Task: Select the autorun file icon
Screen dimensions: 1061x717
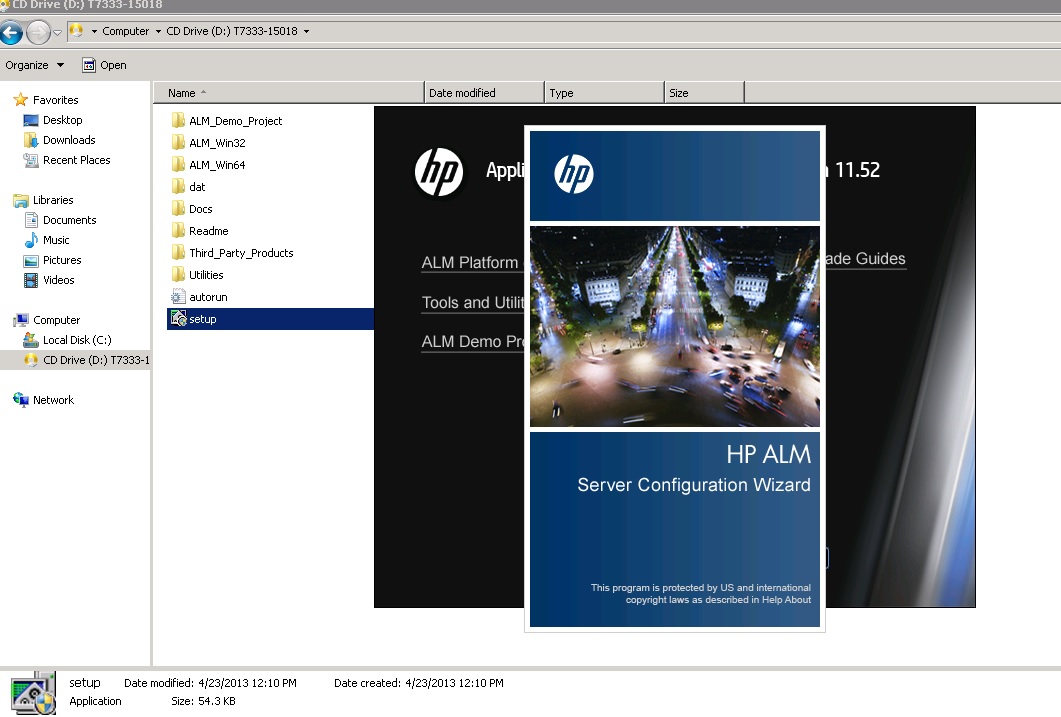Action: [x=178, y=297]
